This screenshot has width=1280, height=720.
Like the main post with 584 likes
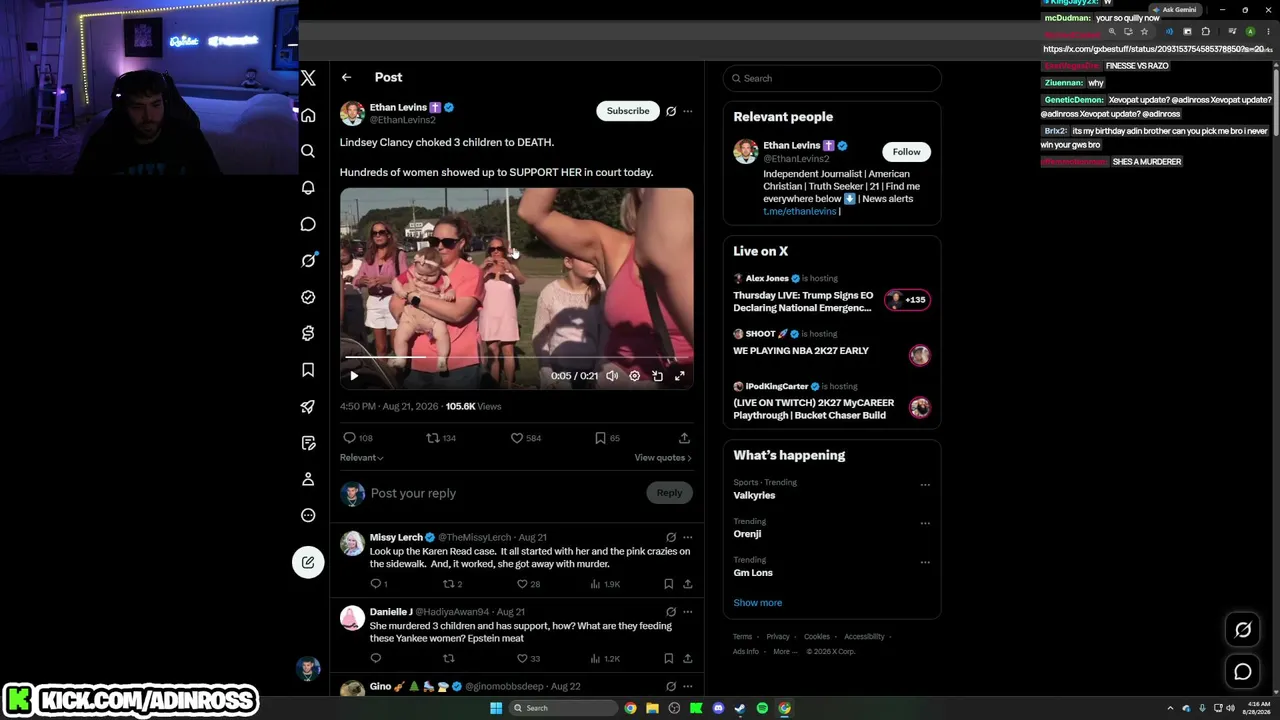point(526,438)
